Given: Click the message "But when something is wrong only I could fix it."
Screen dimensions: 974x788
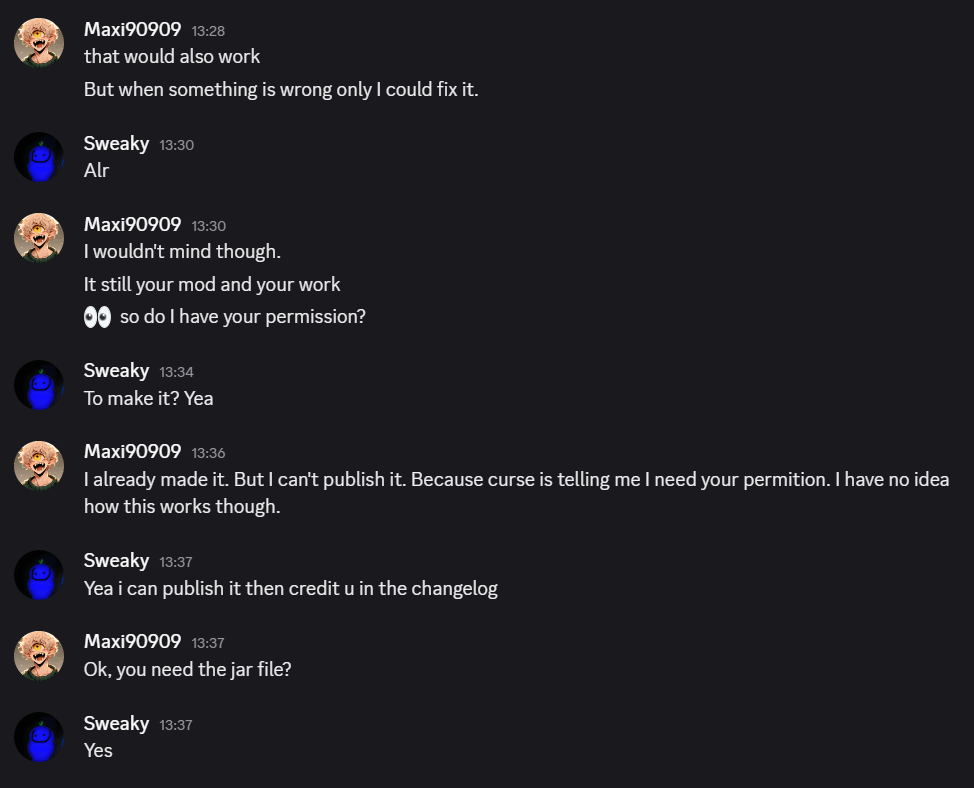Looking at the screenshot, I should [281, 89].
